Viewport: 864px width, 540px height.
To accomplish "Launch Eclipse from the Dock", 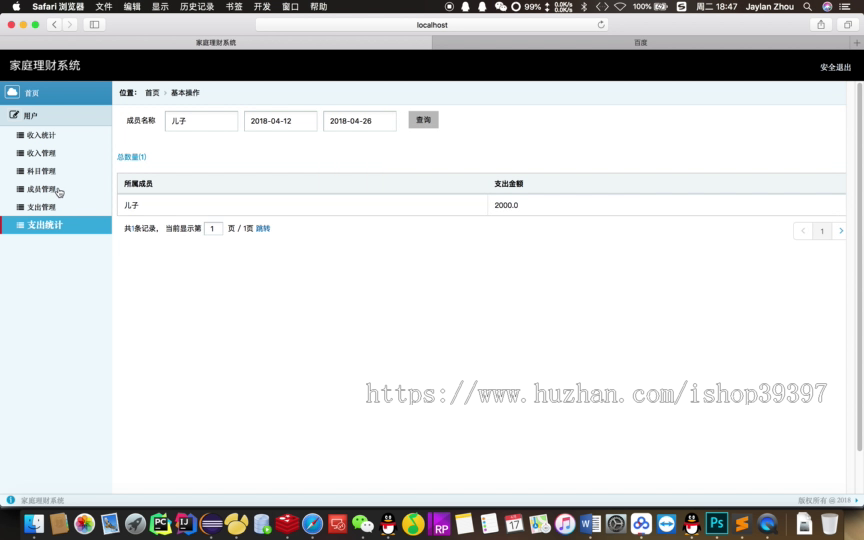I will coord(211,523).
